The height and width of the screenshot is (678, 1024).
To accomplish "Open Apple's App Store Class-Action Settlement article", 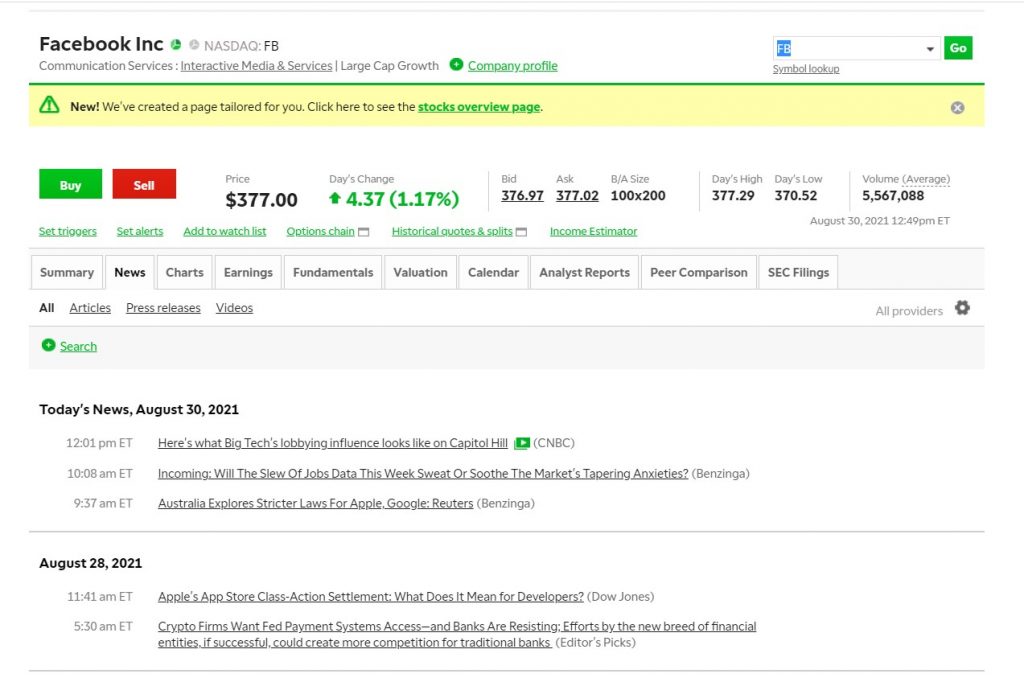I will coord(371,596).
